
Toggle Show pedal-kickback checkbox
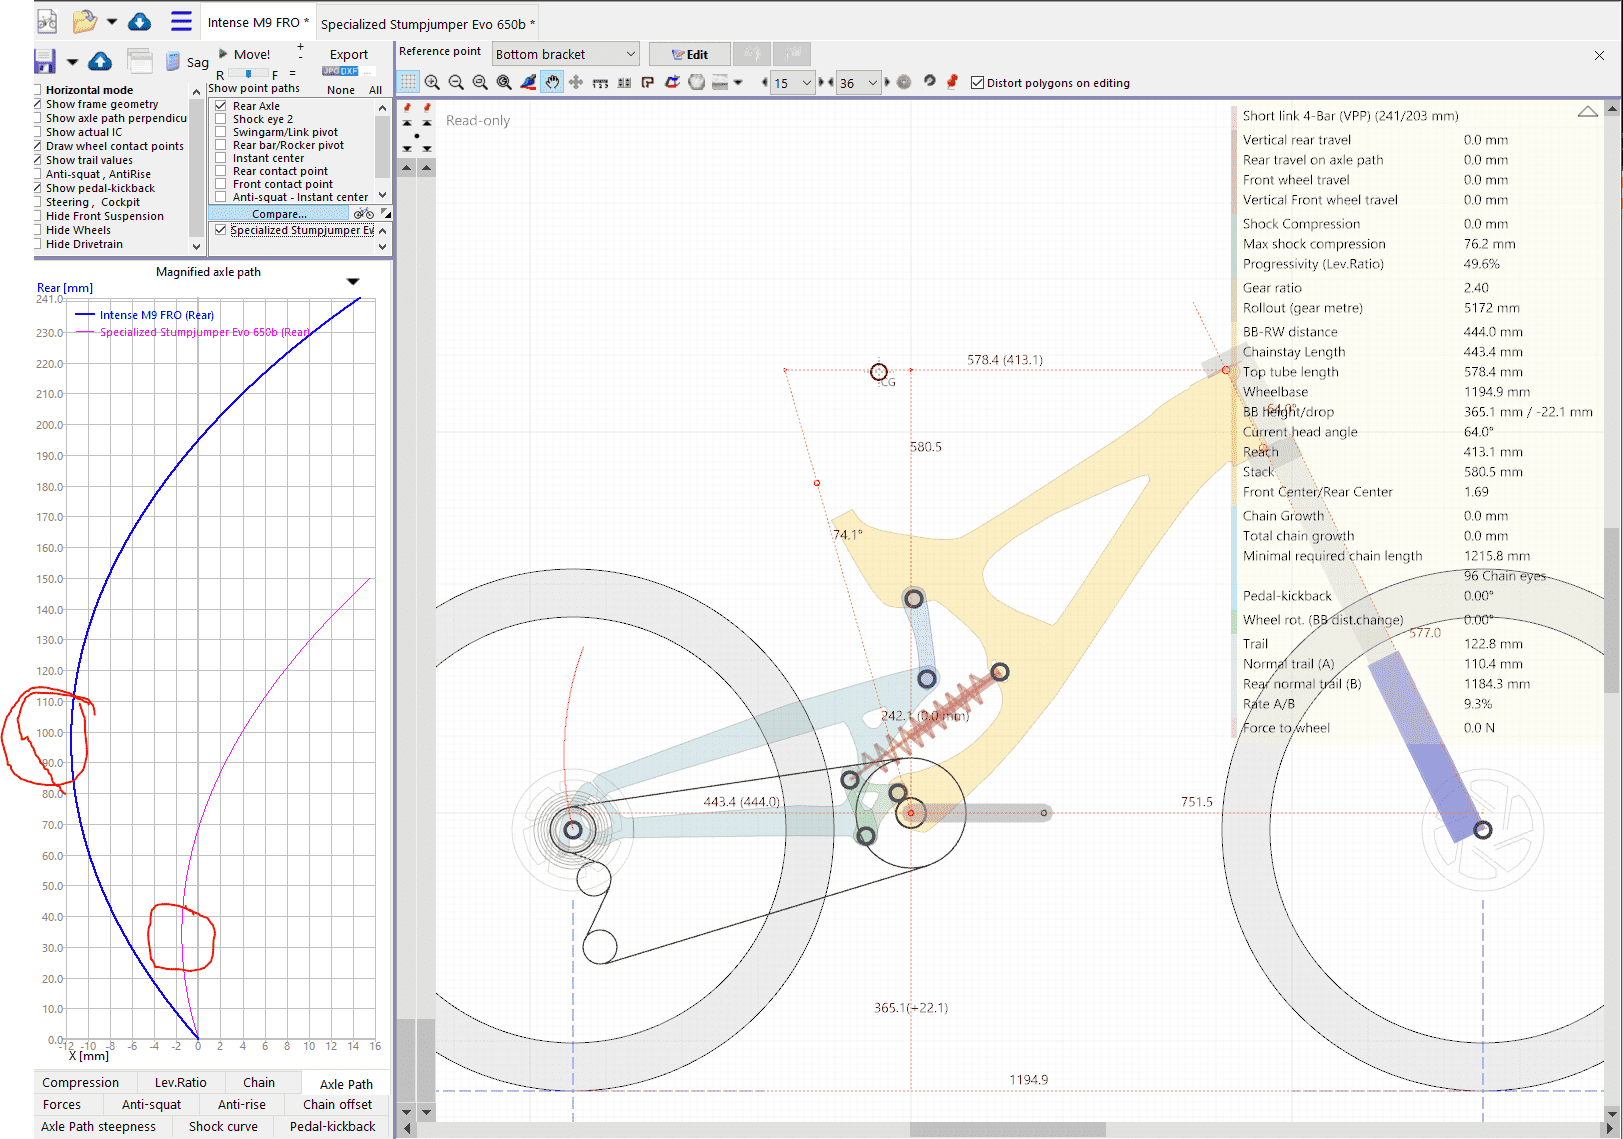(x=38, y=188)
